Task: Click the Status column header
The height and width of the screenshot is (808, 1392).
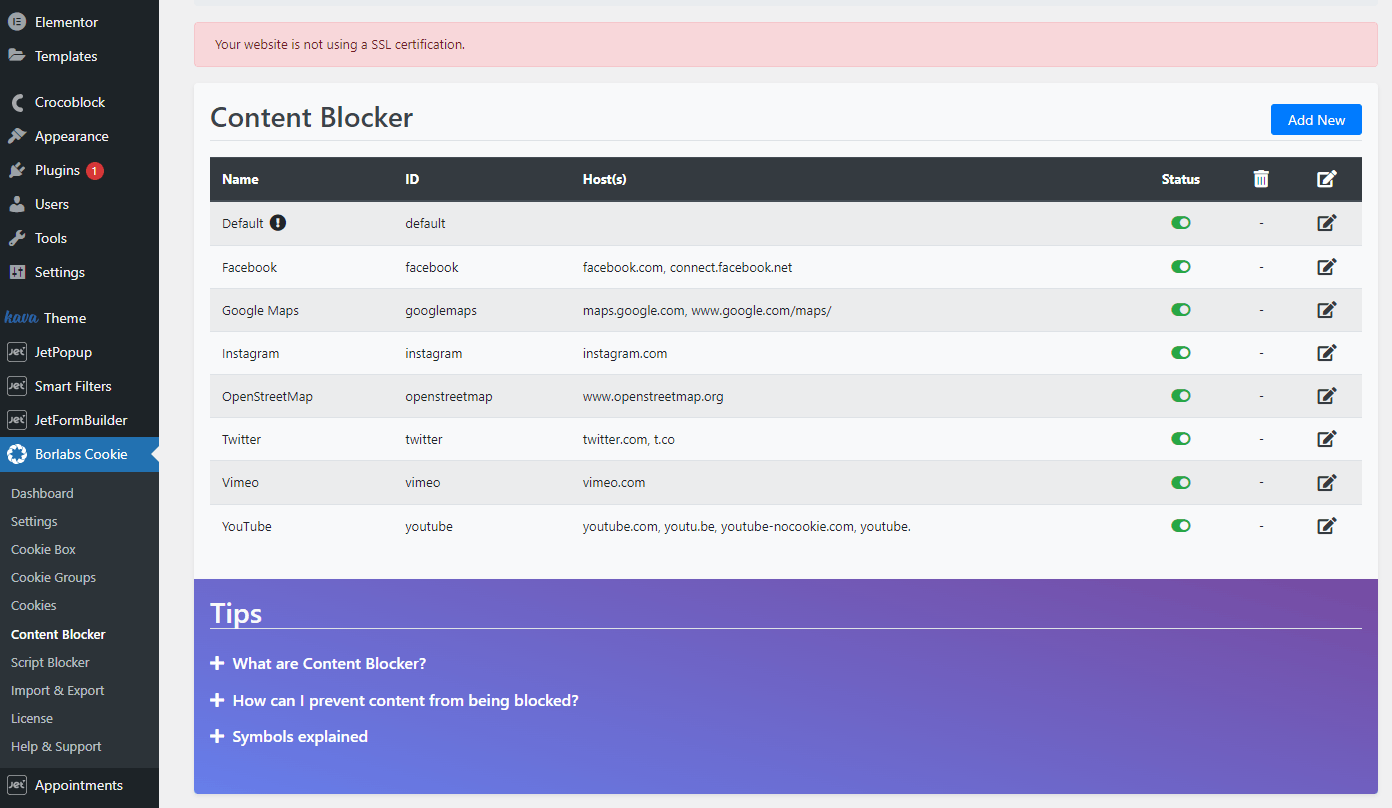Action: pos(1181,179)
